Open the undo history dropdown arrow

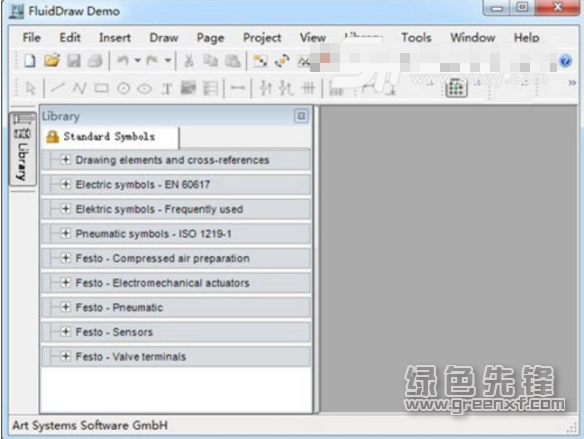138,60
